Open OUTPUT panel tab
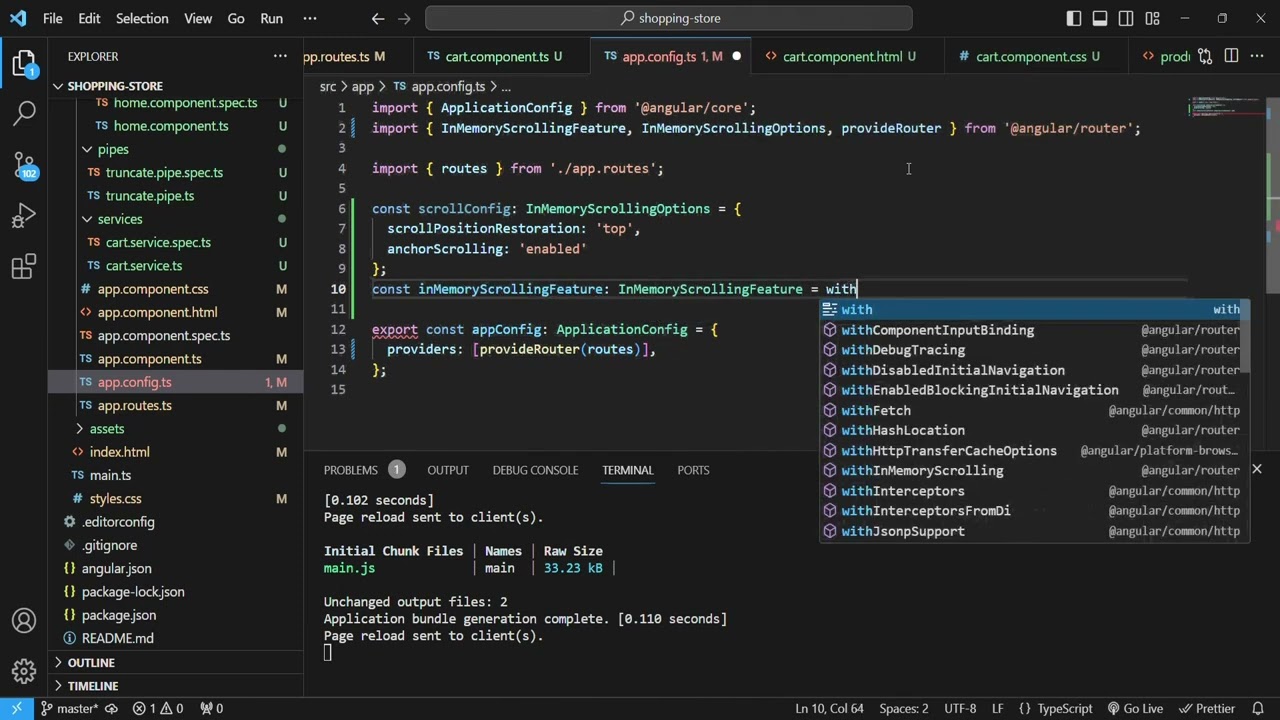1280x720 pixels. click(448, 470)
